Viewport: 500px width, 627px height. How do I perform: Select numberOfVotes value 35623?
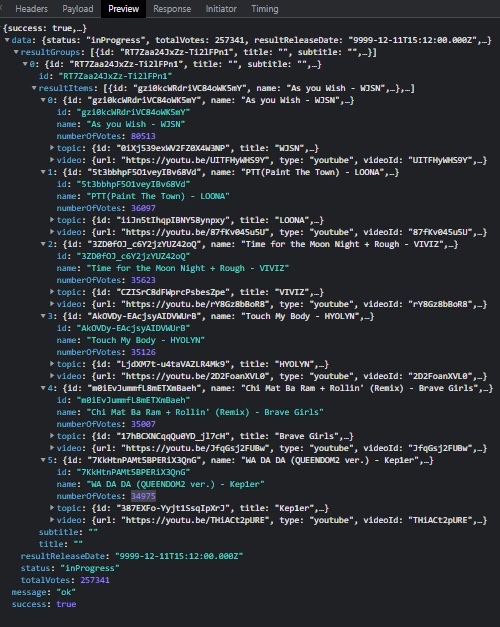(x=143, y=280)
